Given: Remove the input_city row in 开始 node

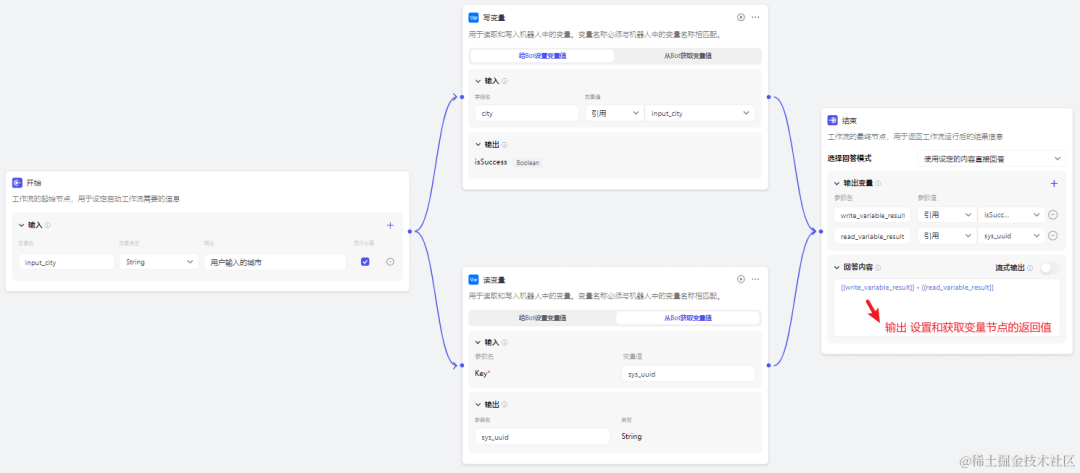Looking at the screenshot, I should tap(390, 262).
